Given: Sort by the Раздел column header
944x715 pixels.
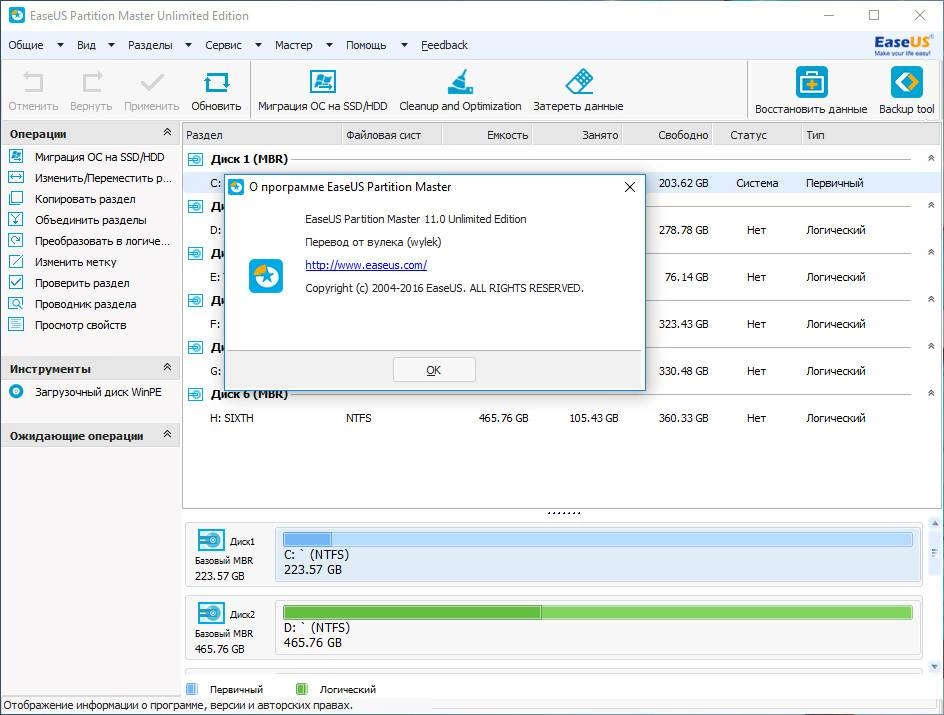Looking at the screenshot, I should click(x=261, y=135).
